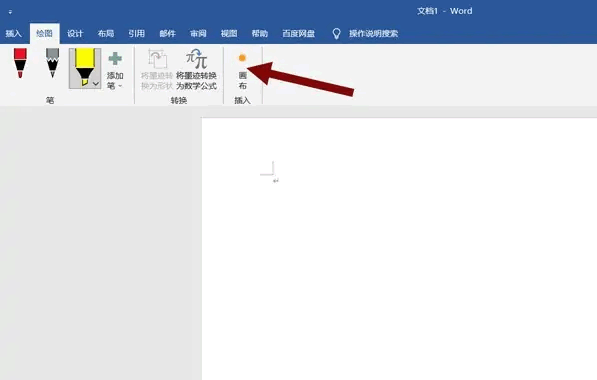The width and height of the screenshot is (597, 380).
Task: Open the 视图 (View) tab
Action: pos(229,34)
